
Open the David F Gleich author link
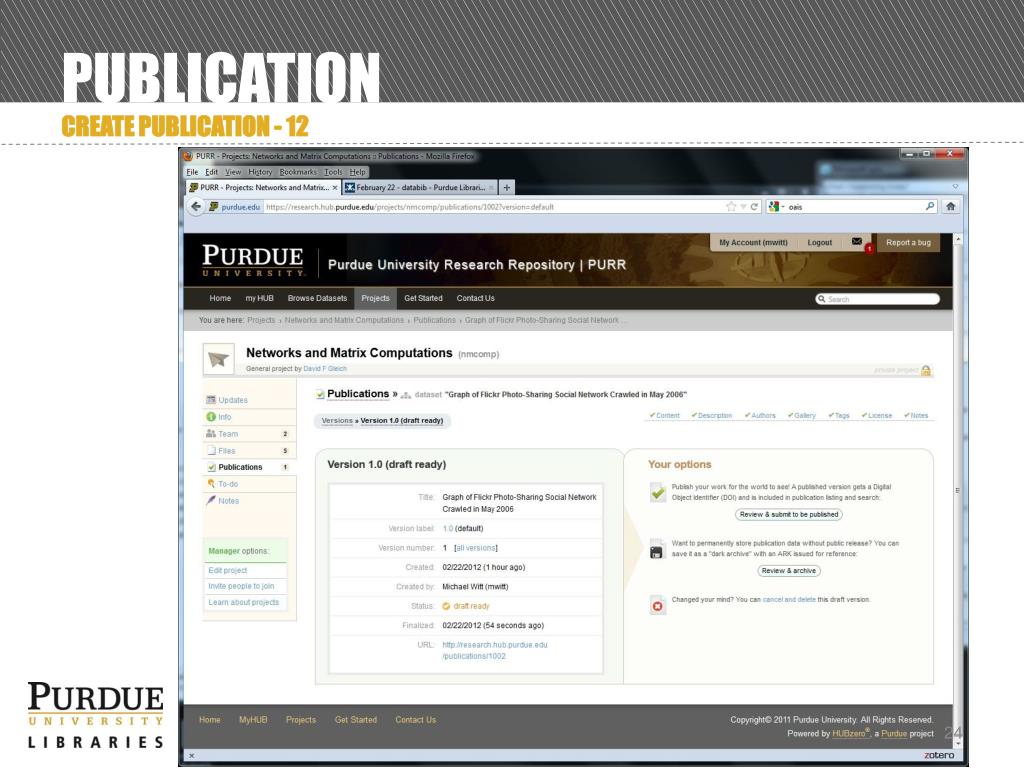point(325,368)
